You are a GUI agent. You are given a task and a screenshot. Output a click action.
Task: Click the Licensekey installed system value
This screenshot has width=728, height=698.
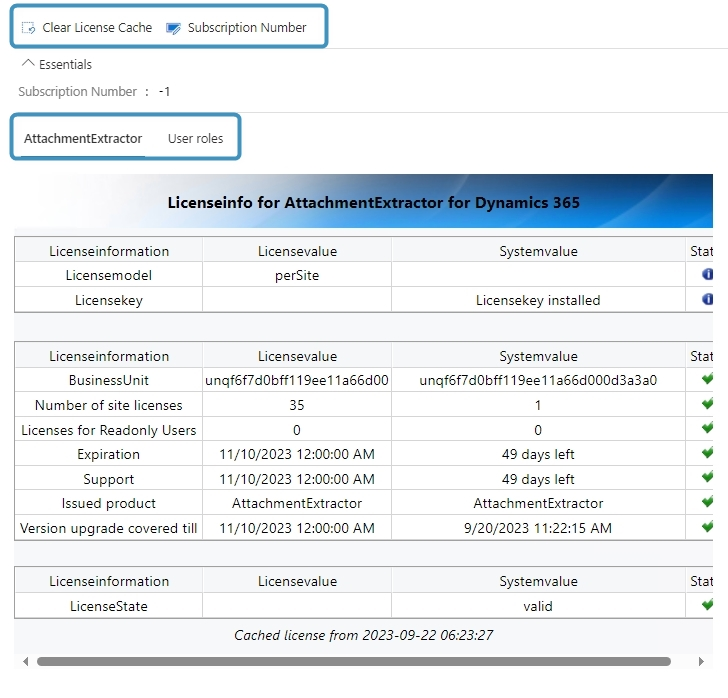pyautogui.click(x=538, y=300)
